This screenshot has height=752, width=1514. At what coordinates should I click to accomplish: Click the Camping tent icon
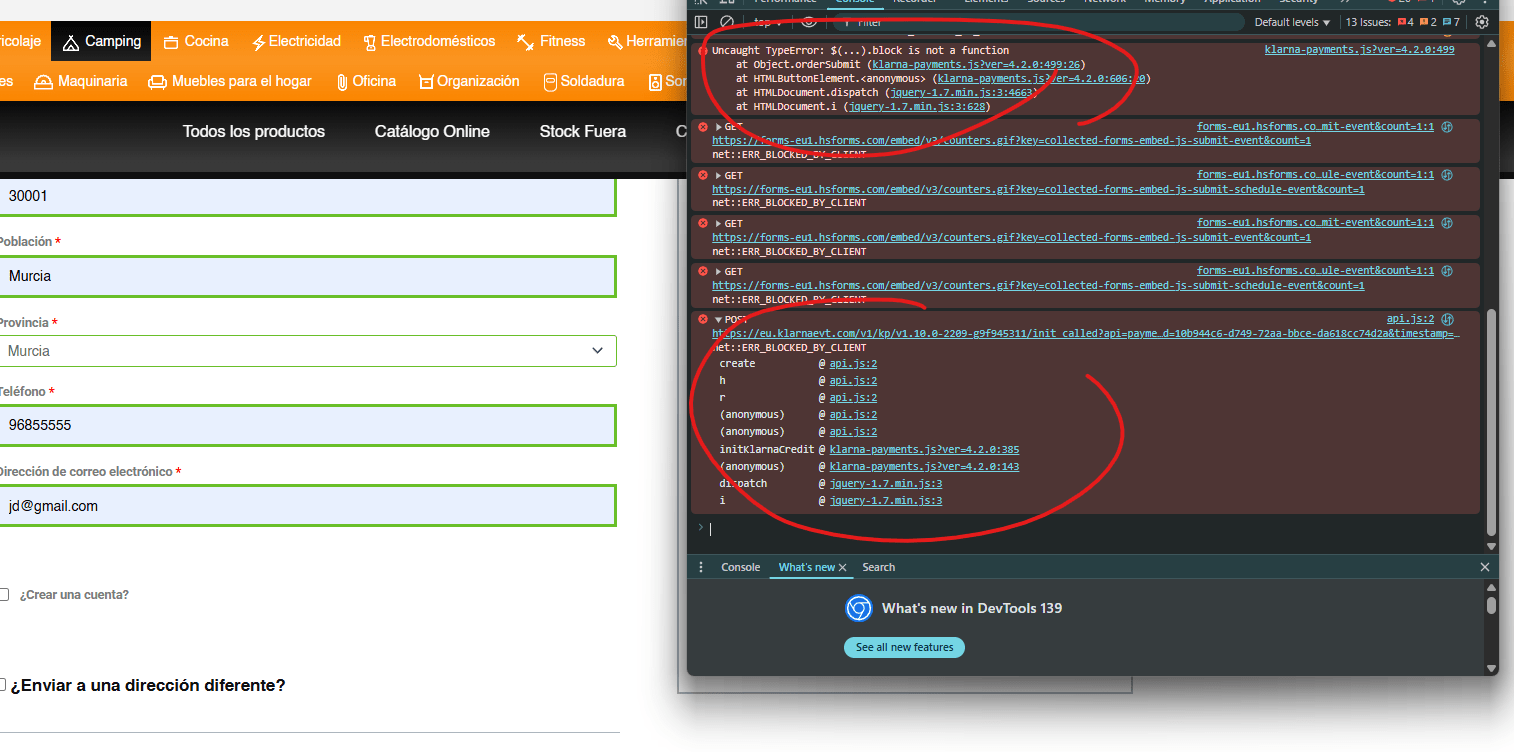tap(71, 42)
